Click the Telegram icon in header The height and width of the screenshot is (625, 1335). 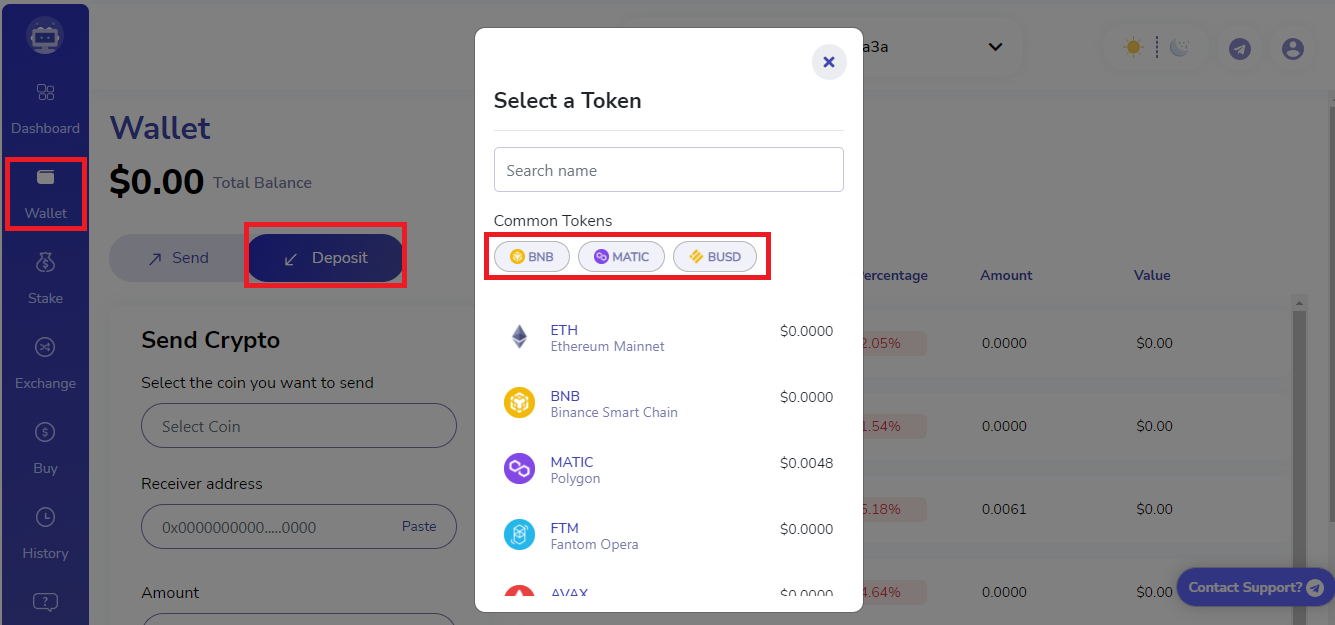pyautogui.click(x=1240, y=48)
